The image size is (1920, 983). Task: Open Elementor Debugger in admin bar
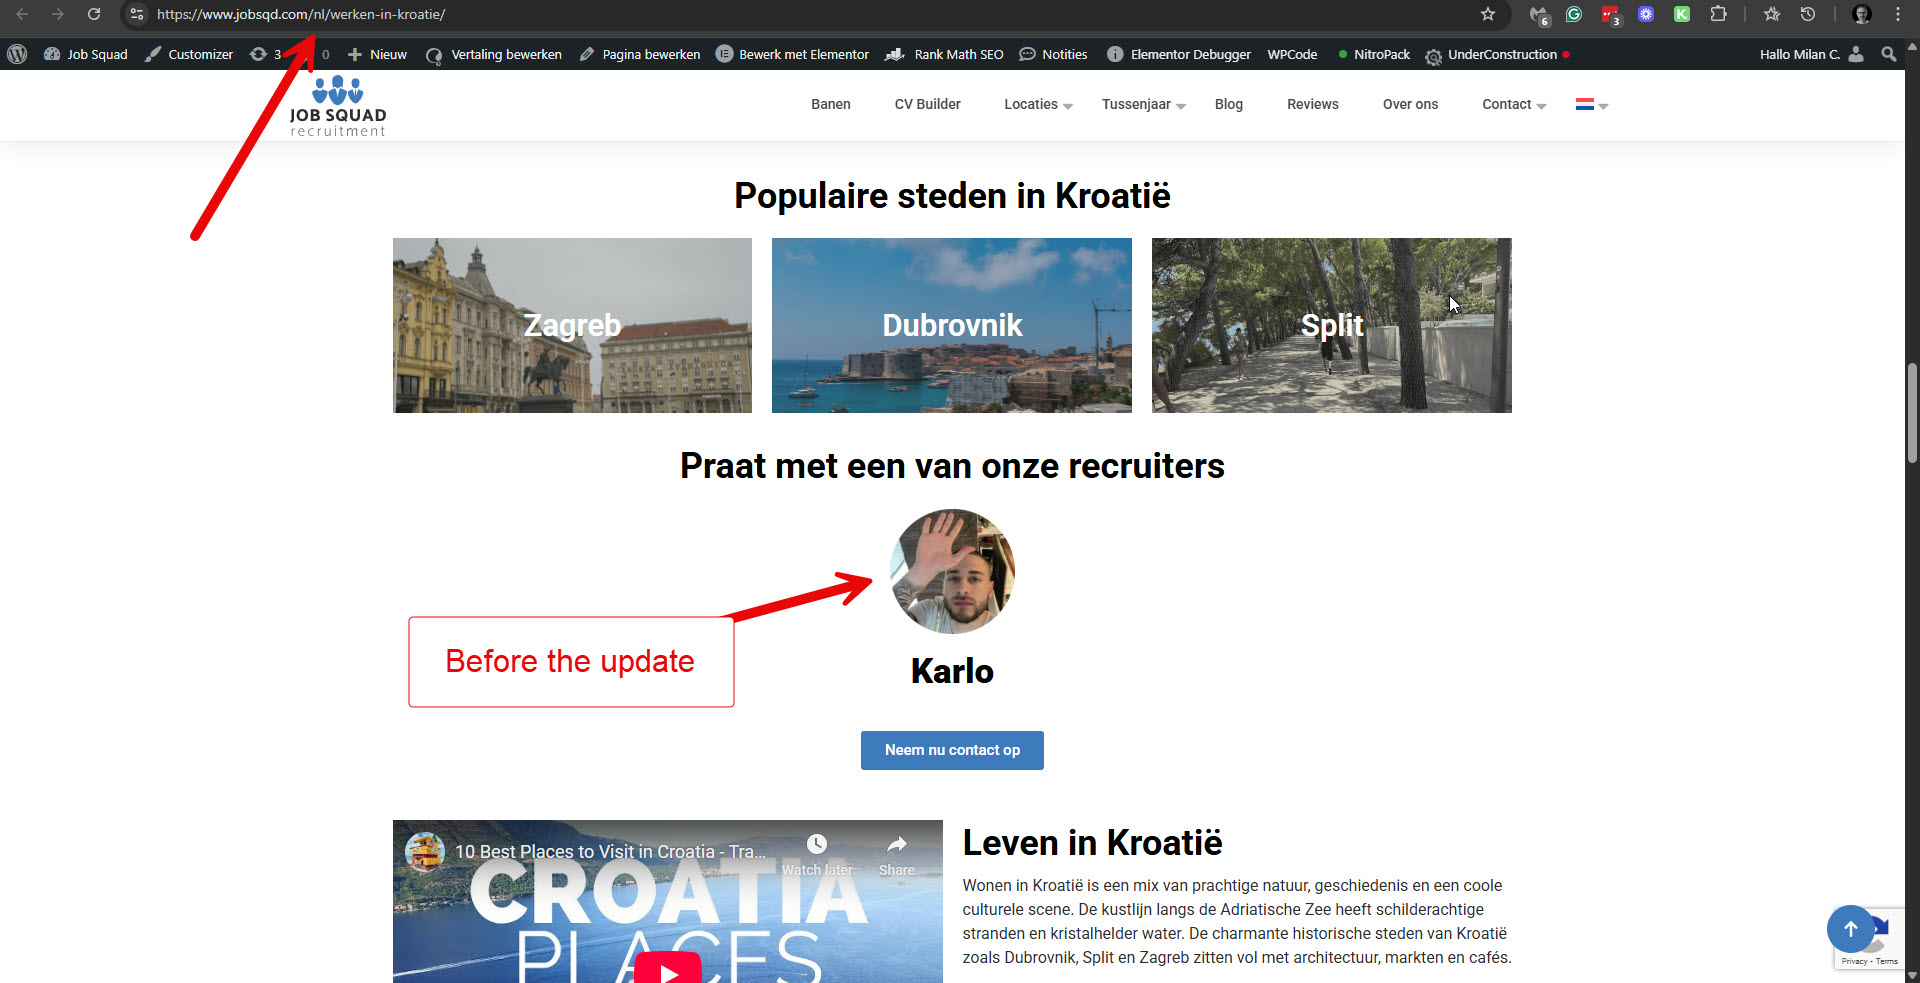click(1179, 54)
